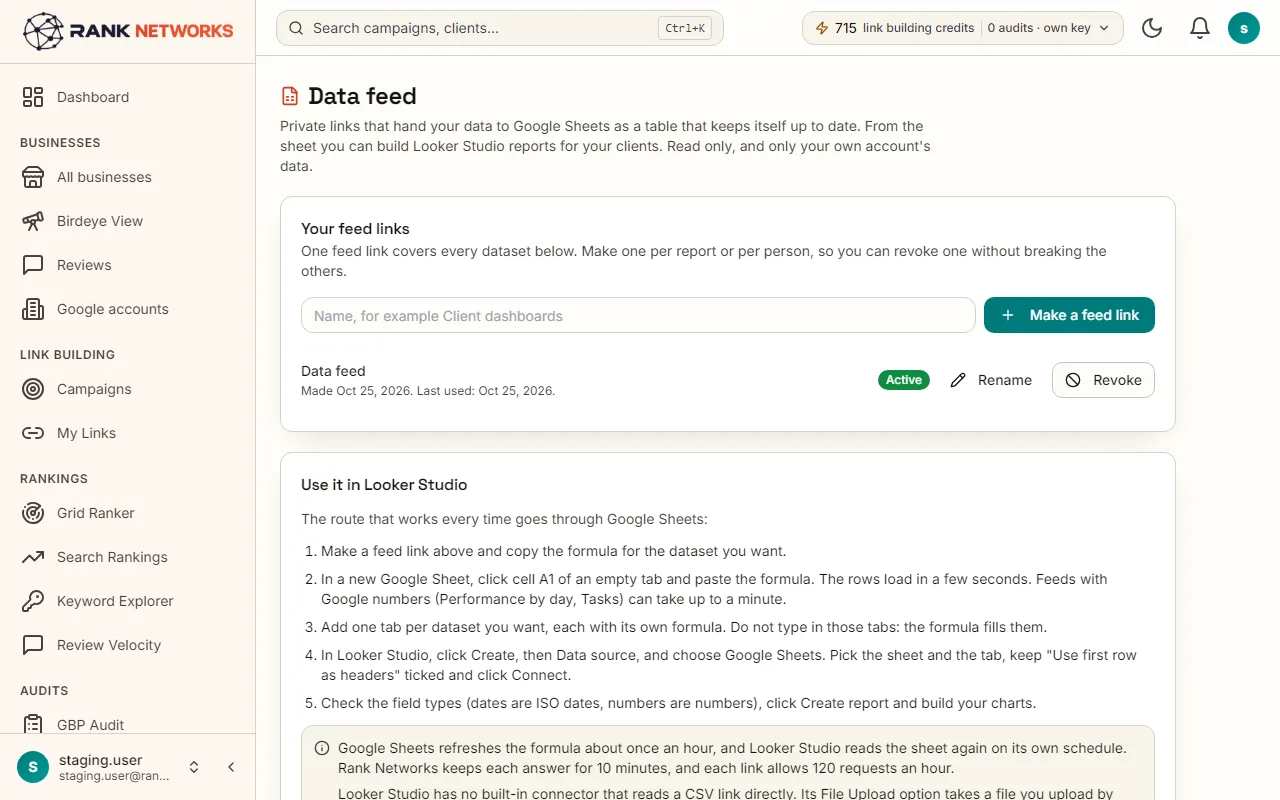Focus the Search campaigns, clients field

[499, 28]
